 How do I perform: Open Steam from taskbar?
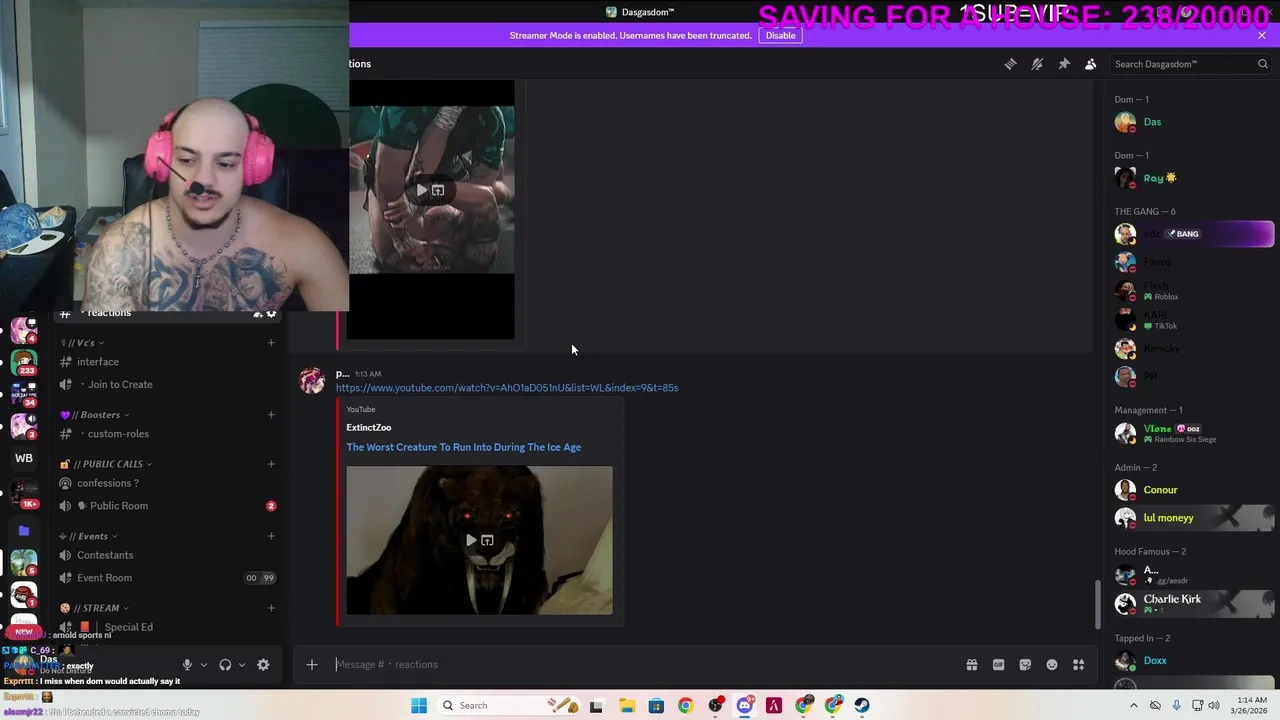pos(862,705)
